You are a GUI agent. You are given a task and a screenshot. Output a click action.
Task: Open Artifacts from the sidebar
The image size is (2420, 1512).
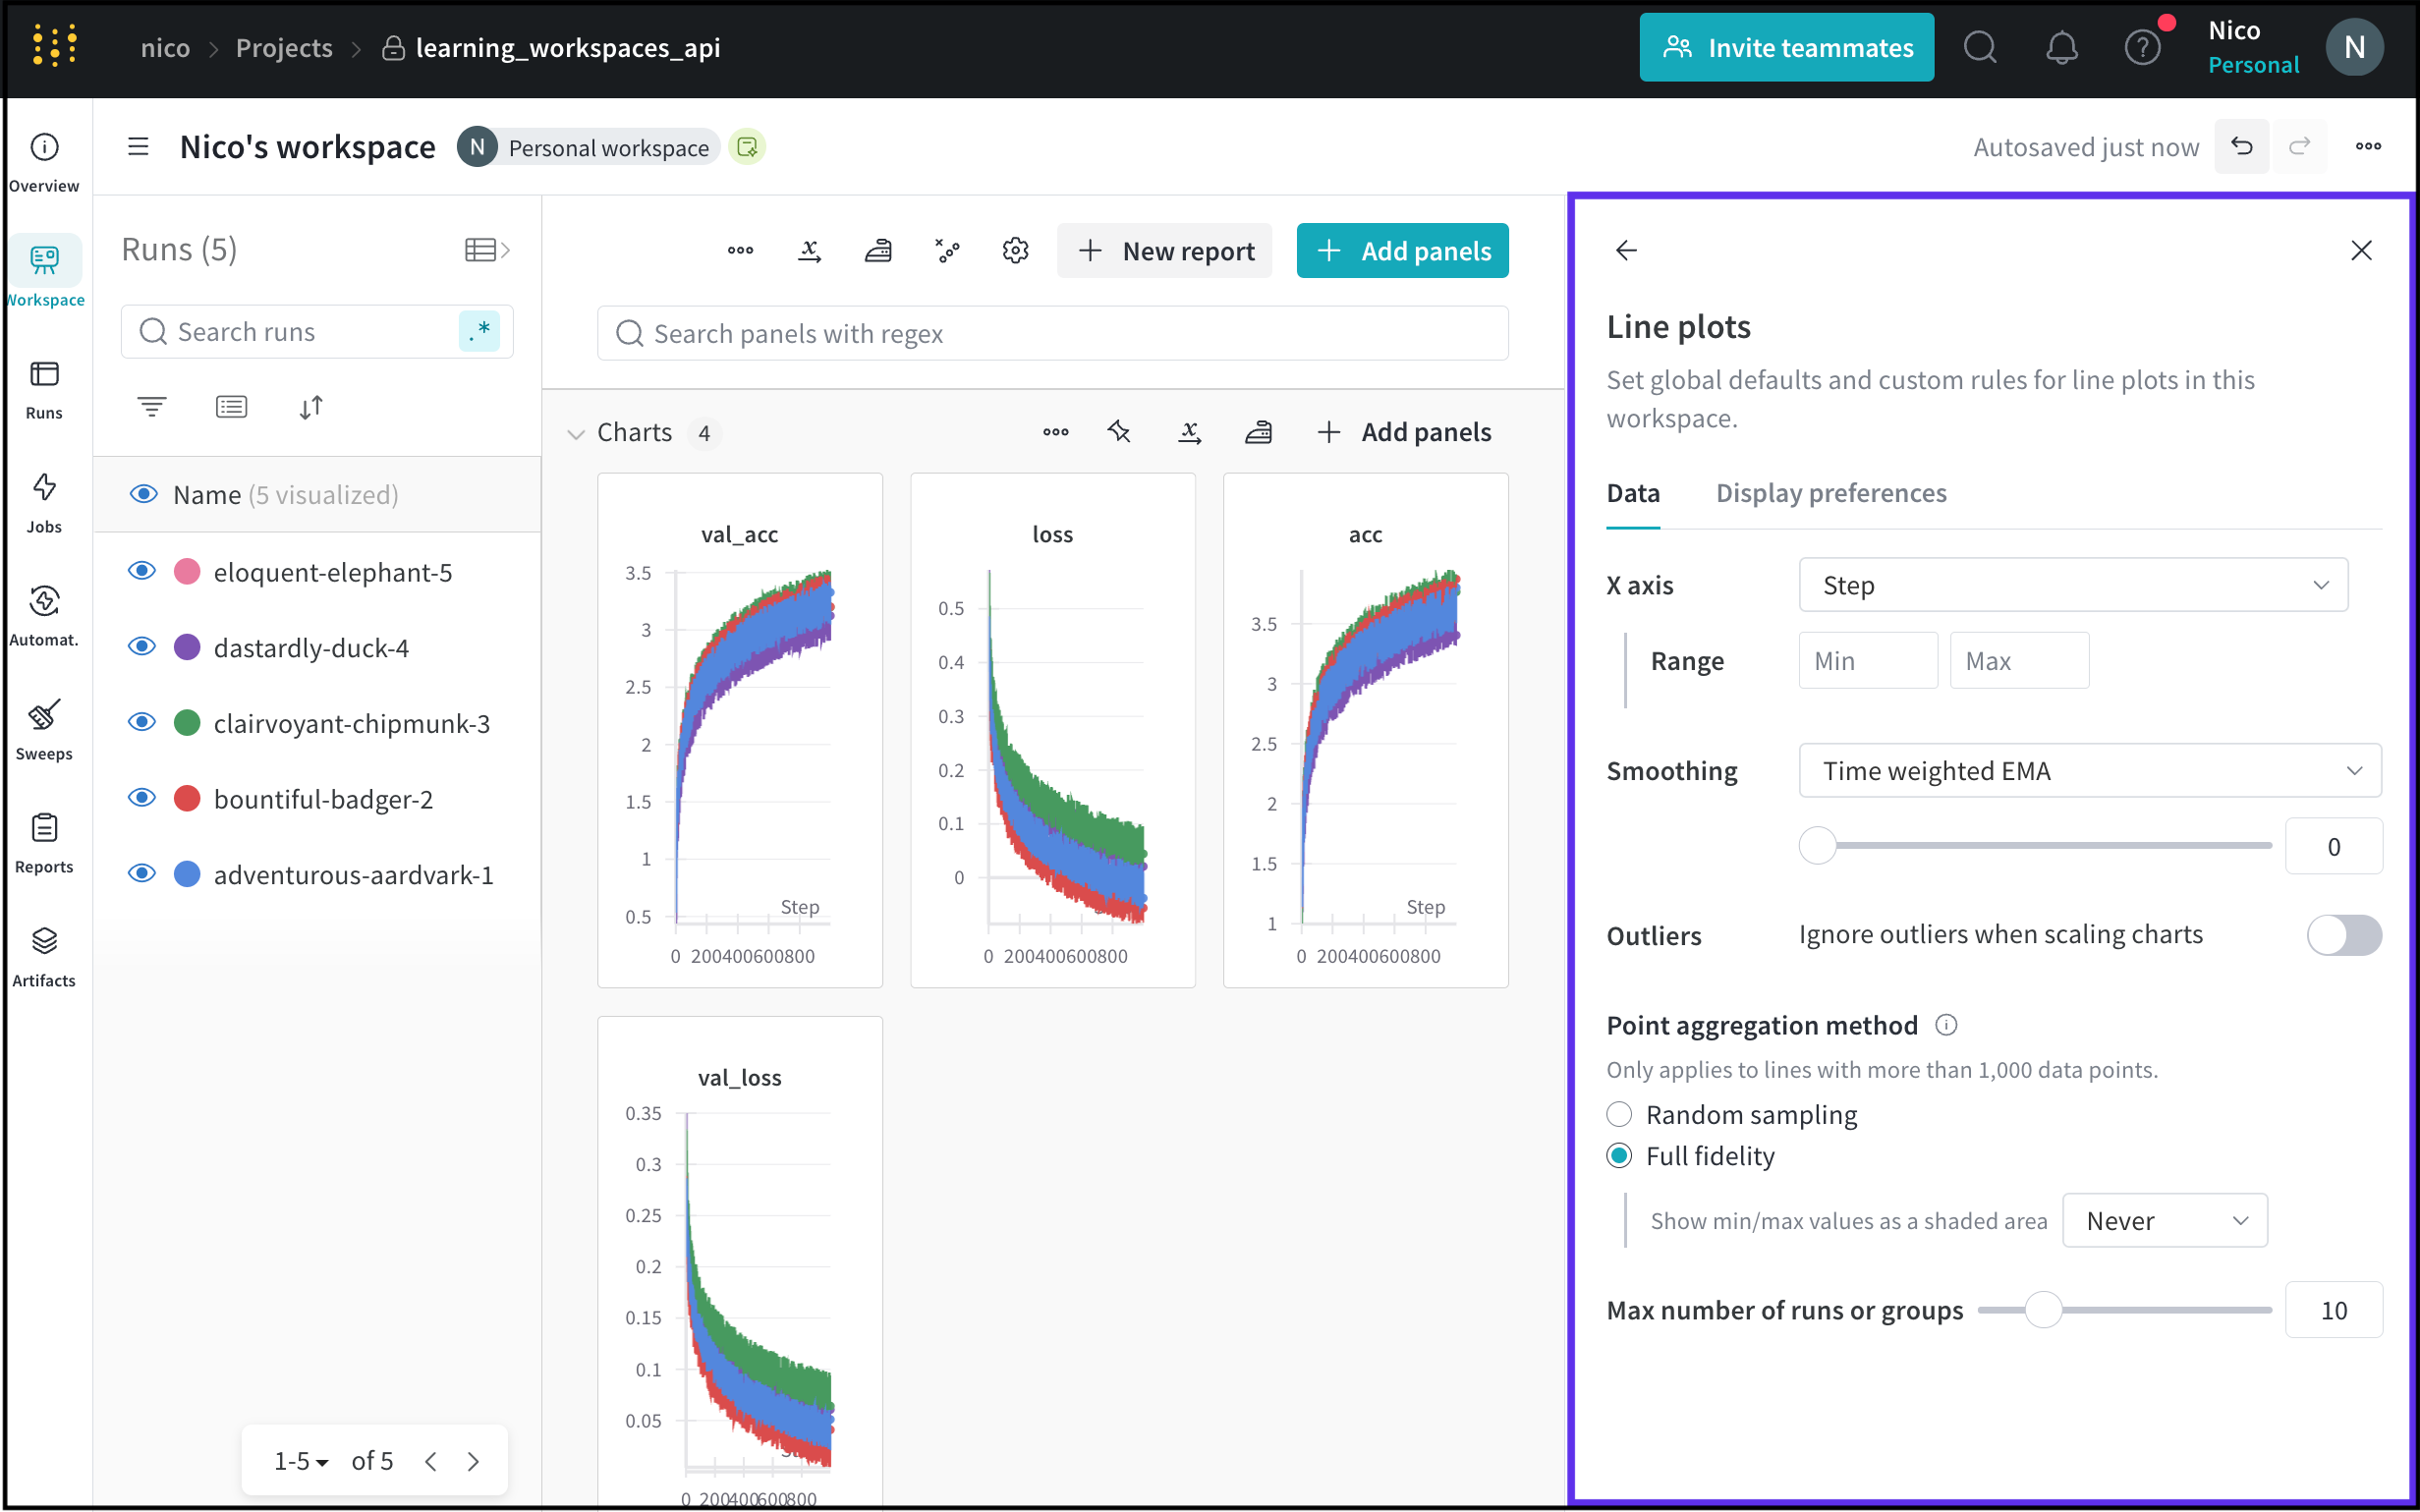point(44,956)
